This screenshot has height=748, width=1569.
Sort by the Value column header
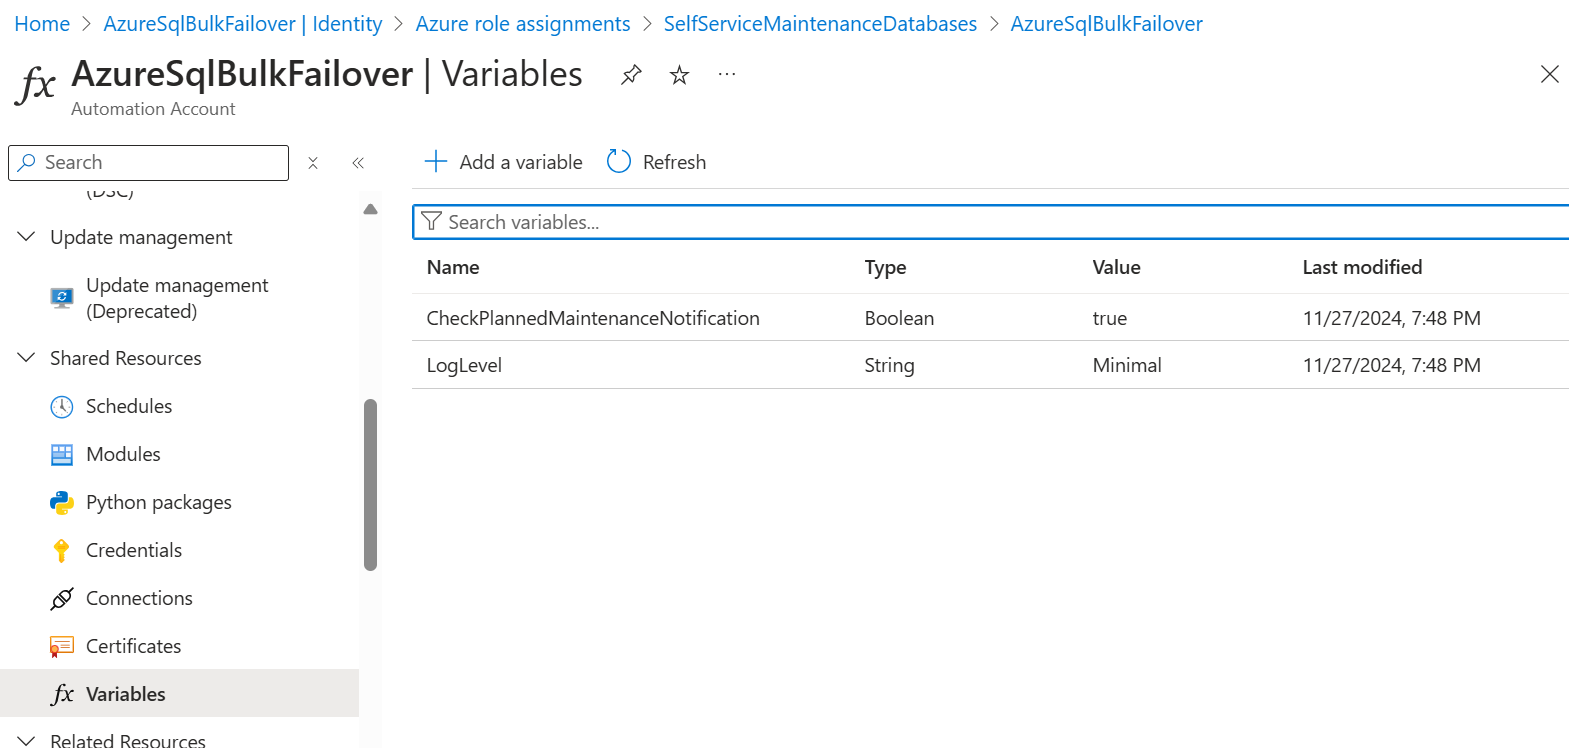click(x=1116, y=267)
